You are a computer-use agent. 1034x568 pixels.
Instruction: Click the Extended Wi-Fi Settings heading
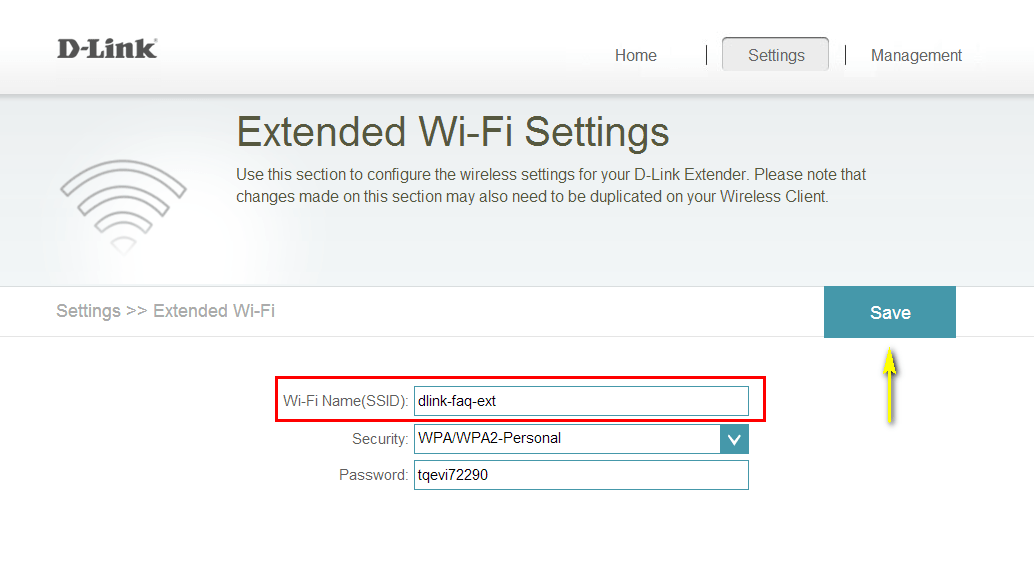coord(452,131)
